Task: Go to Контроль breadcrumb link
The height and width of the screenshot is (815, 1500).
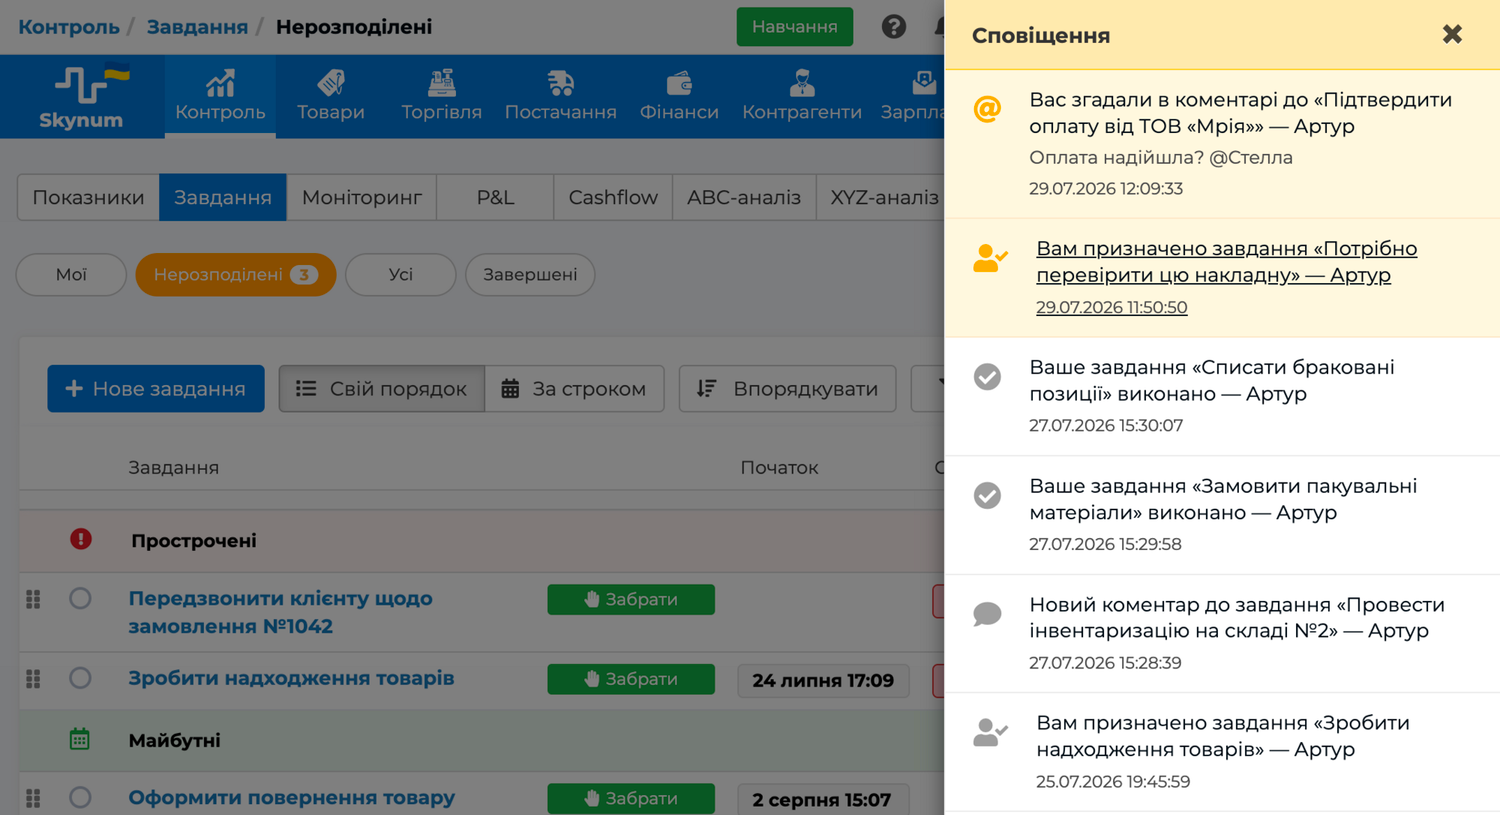Action: 69,27
